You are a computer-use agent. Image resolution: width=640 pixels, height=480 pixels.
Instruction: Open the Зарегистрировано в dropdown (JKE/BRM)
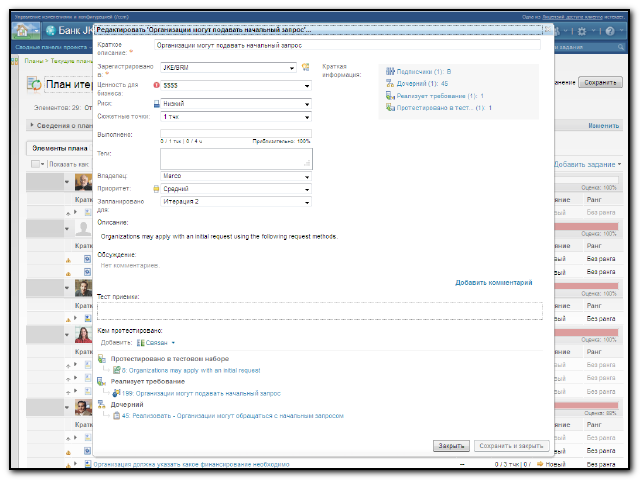coord(292,68)
